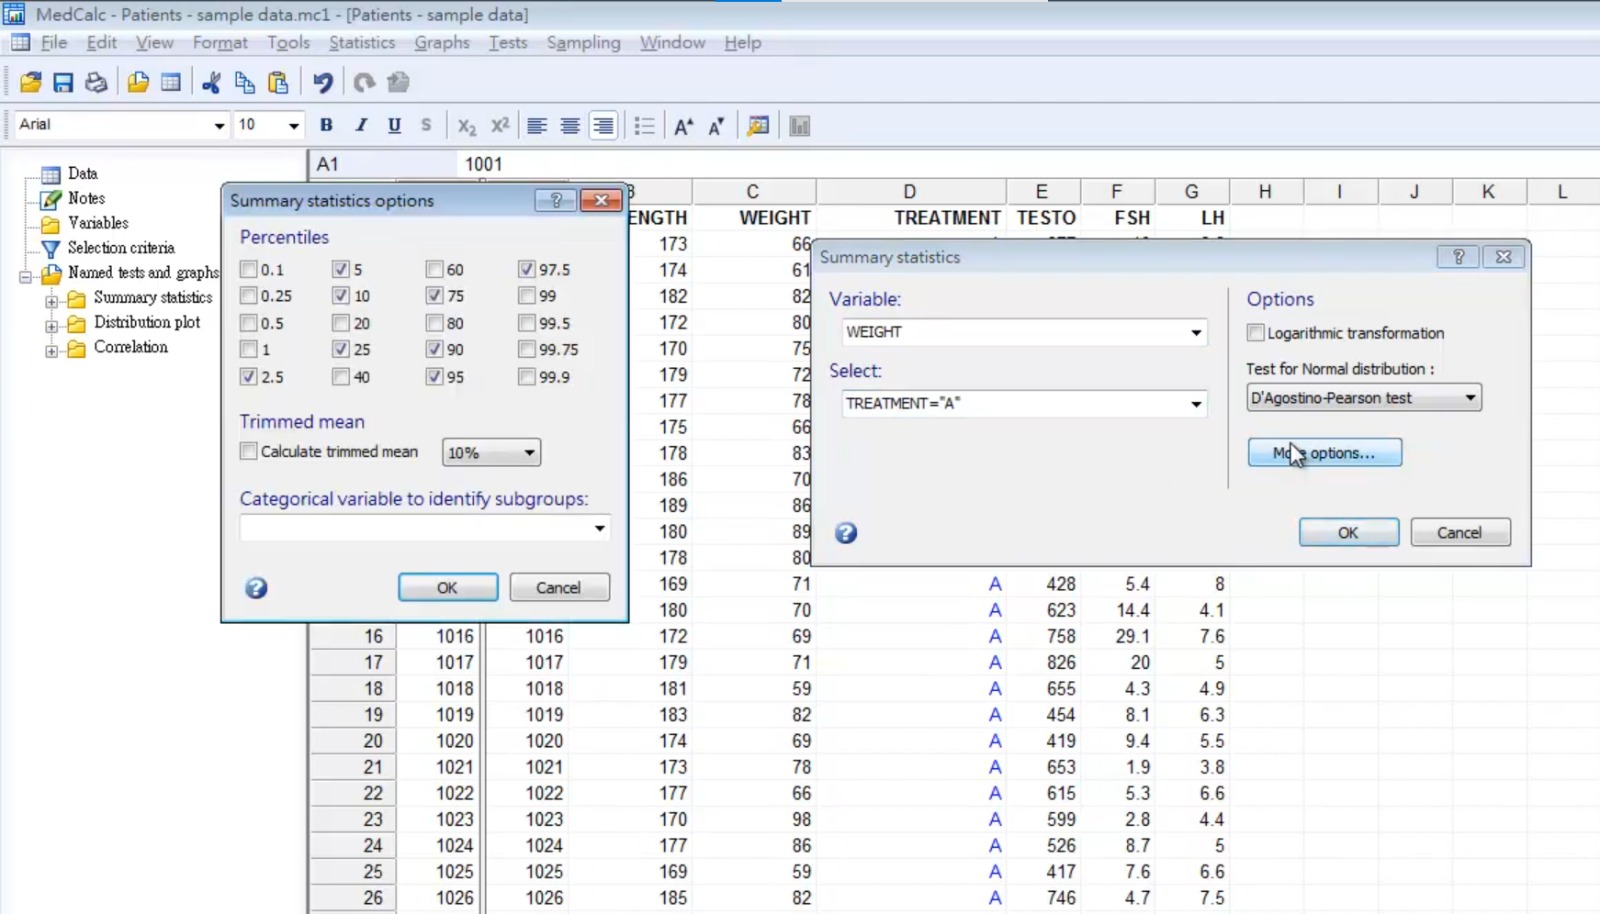Click the Redo arrow icon

coord(364,82)
